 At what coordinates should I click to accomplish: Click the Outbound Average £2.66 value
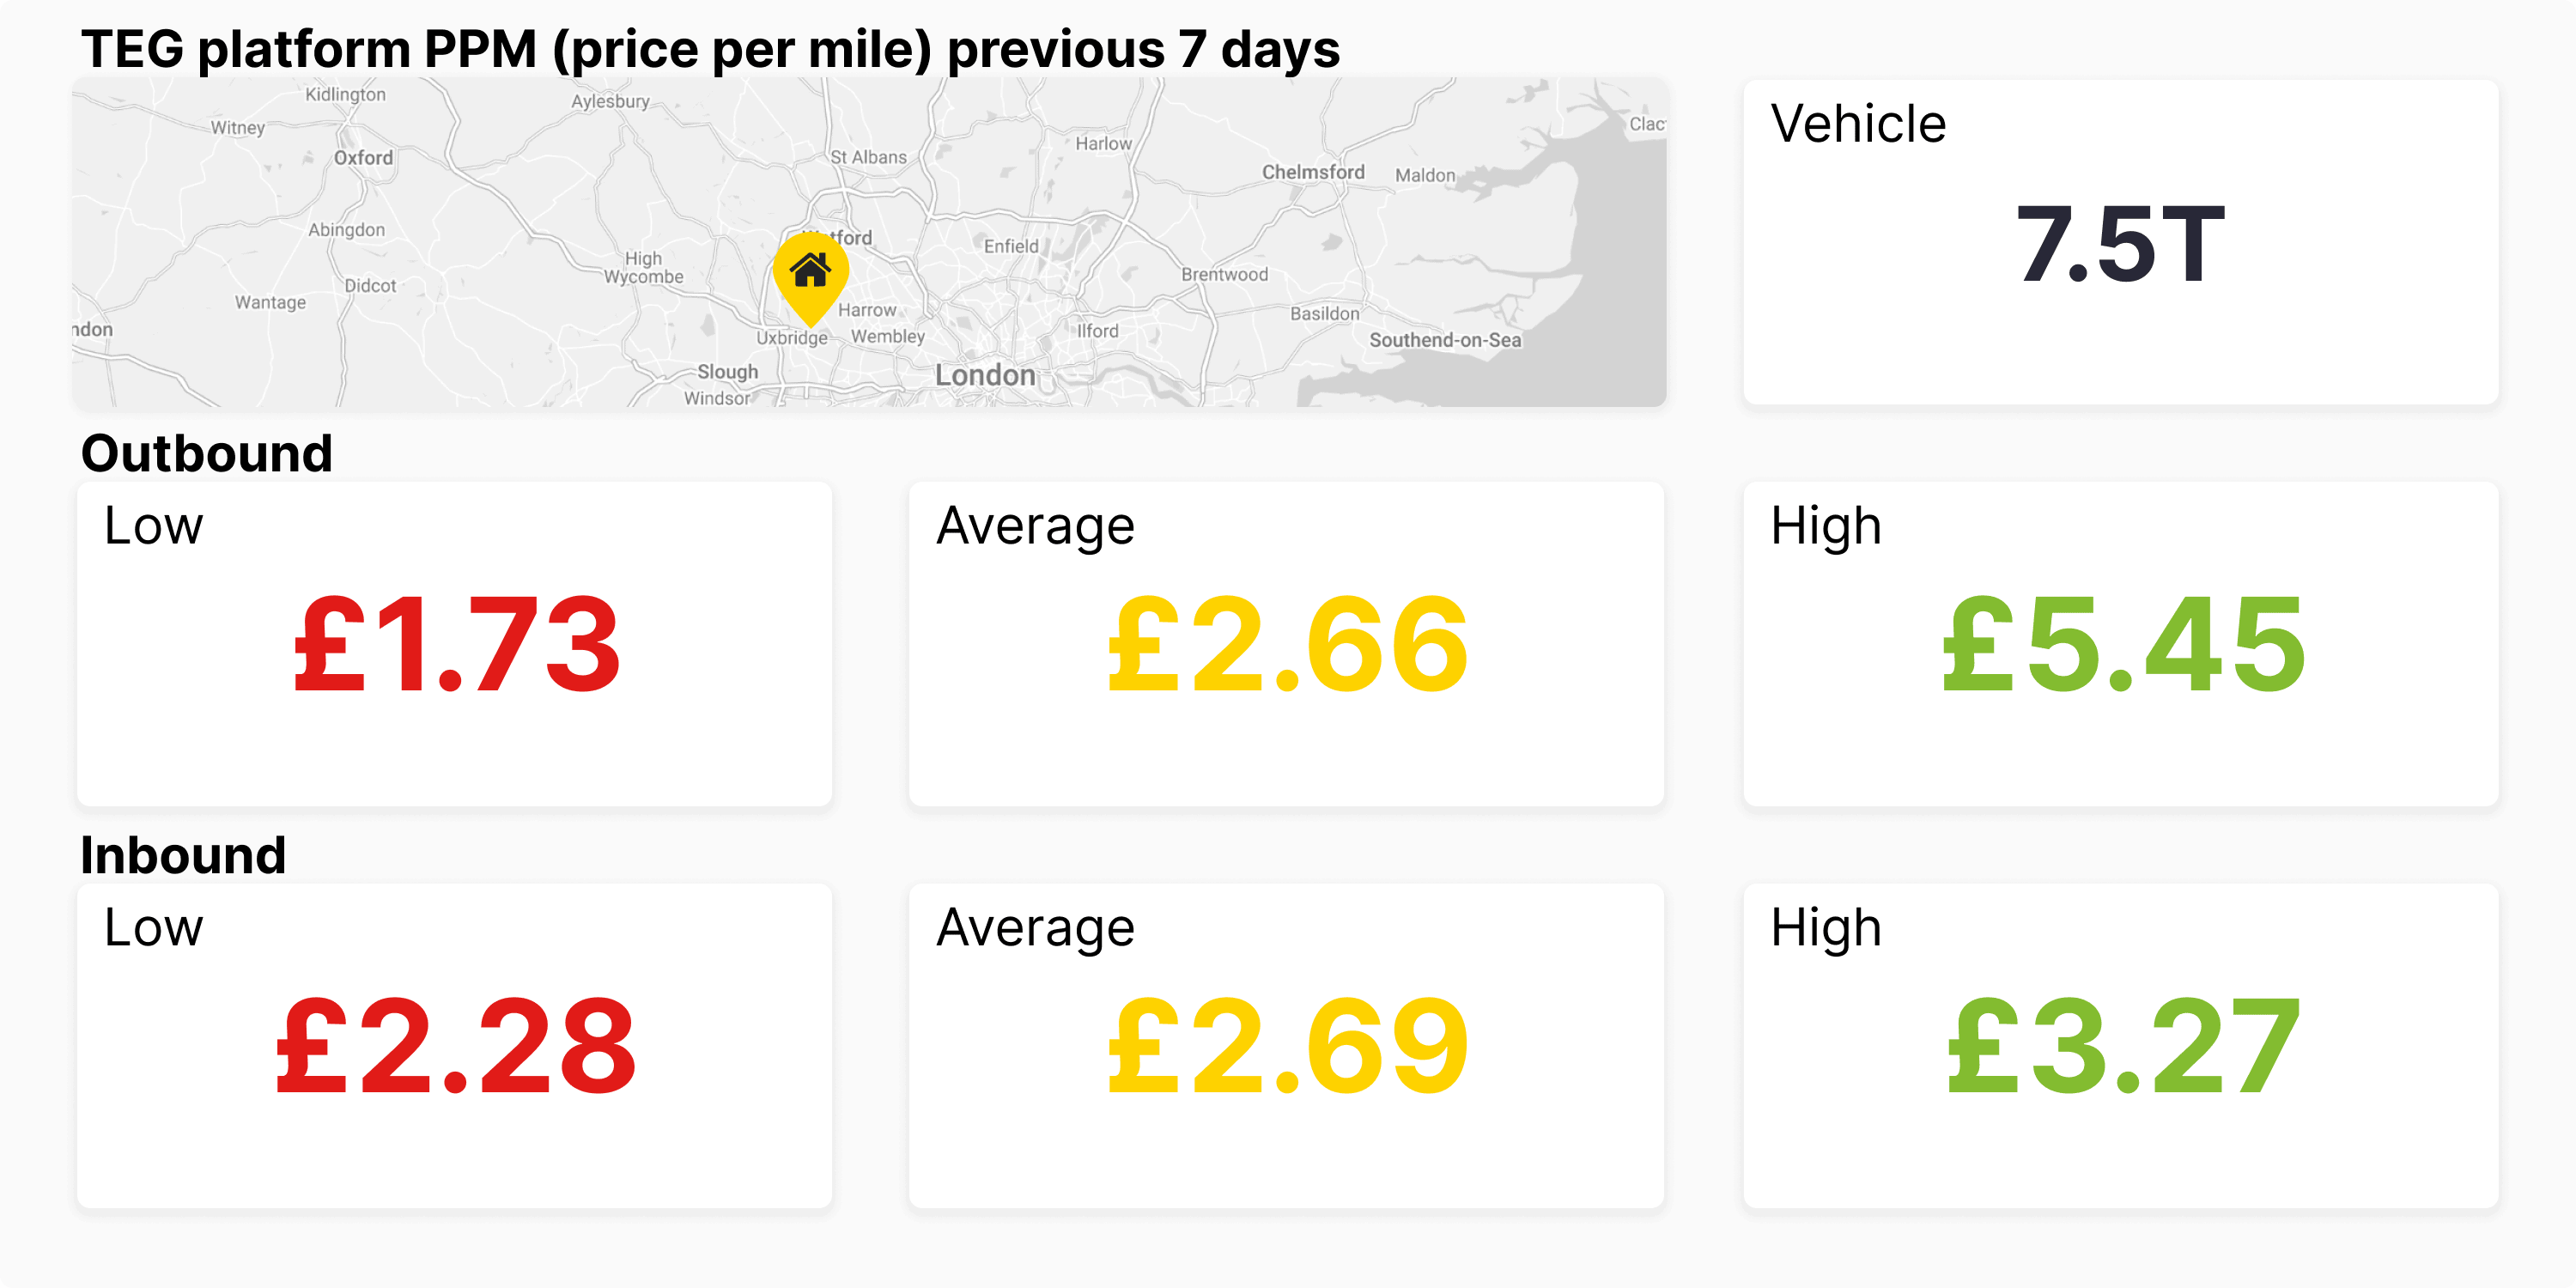(1287, 645)
